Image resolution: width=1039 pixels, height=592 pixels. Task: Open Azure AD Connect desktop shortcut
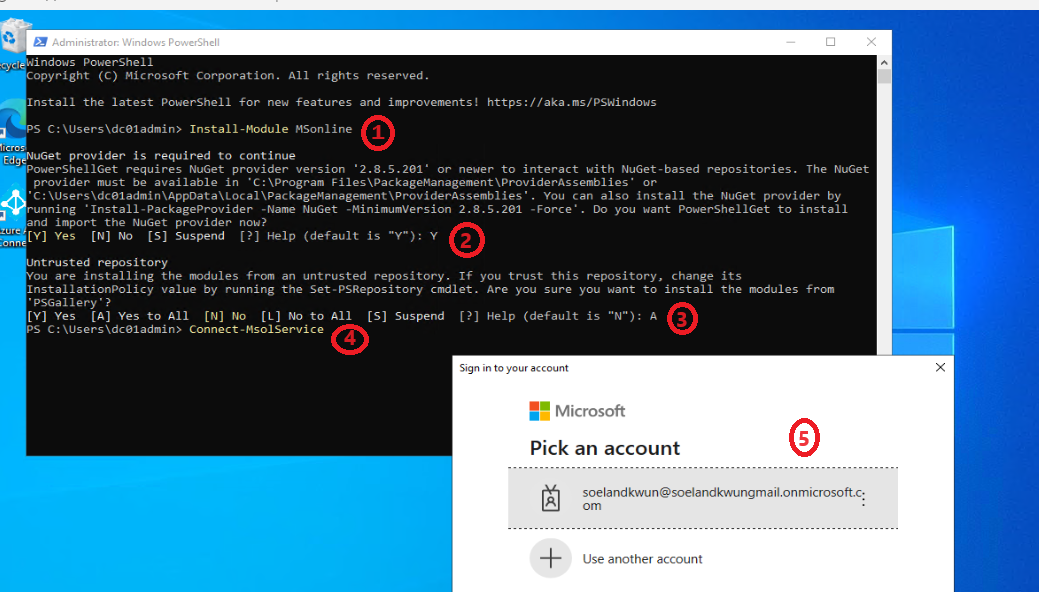coord(13,217)
